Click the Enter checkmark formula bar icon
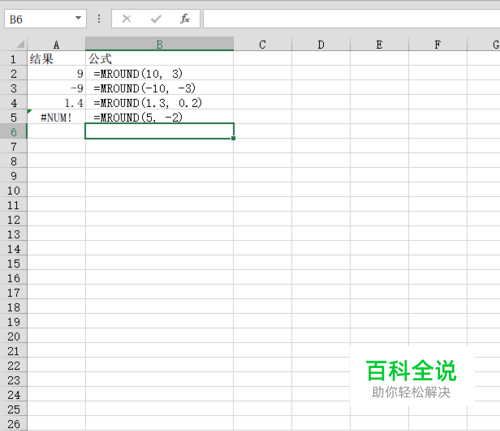This screenshot has height=431, width=500. (156, 19)
